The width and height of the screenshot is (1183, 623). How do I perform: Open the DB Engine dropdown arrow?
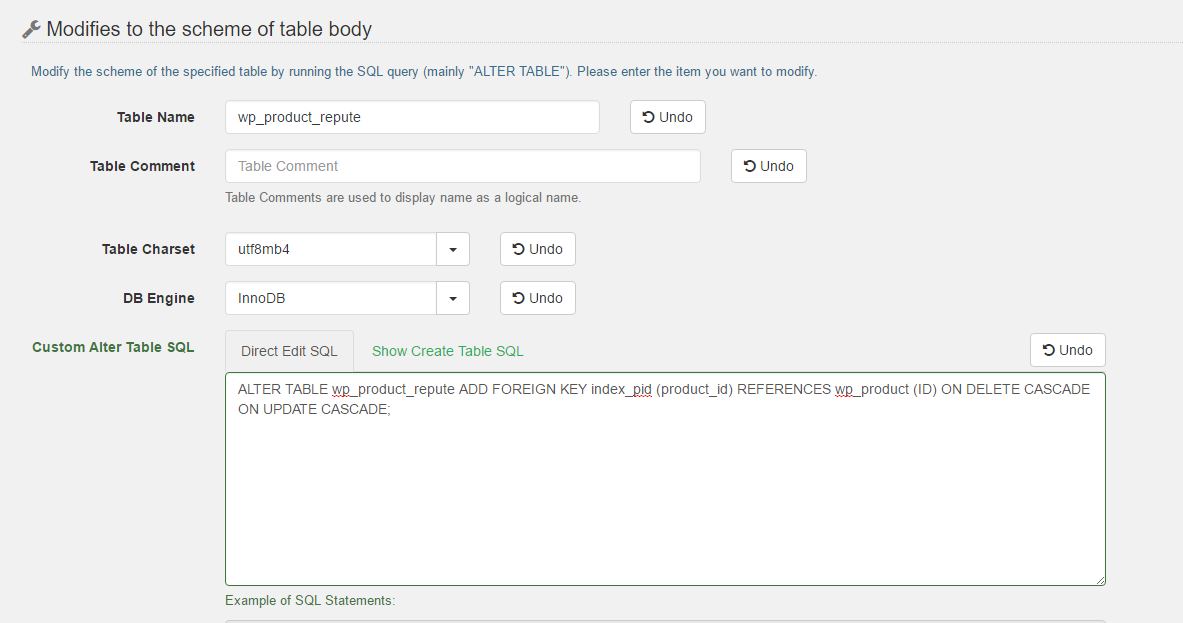[x=453, y=298]
